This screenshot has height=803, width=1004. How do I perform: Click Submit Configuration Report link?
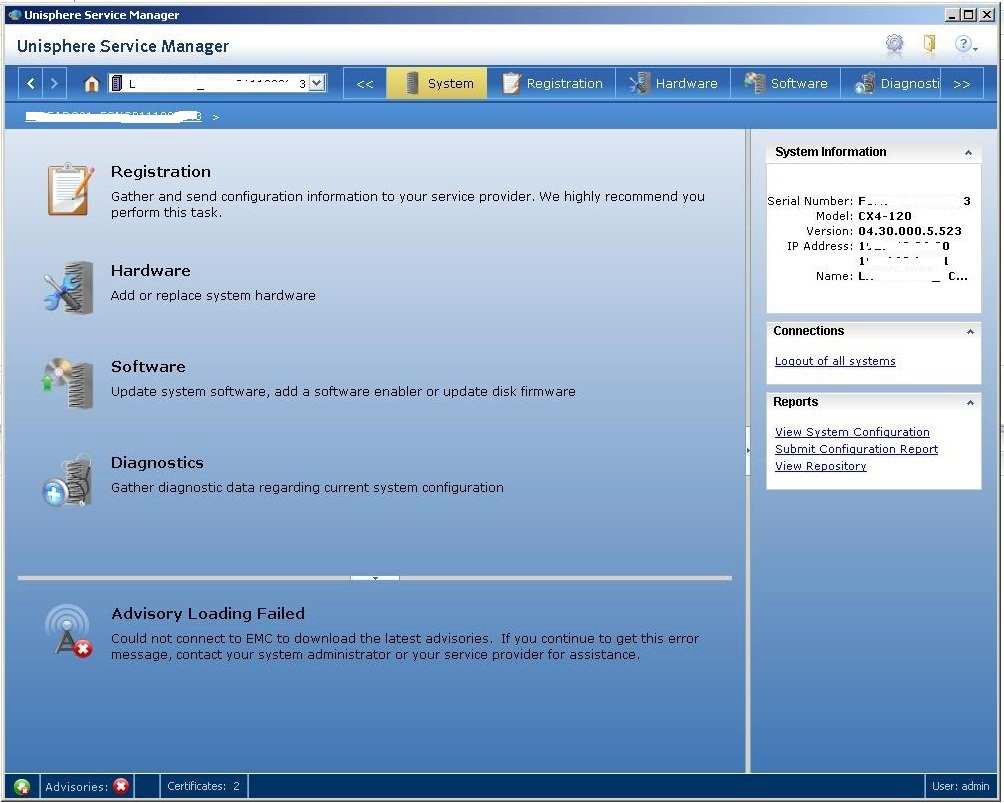856,449
